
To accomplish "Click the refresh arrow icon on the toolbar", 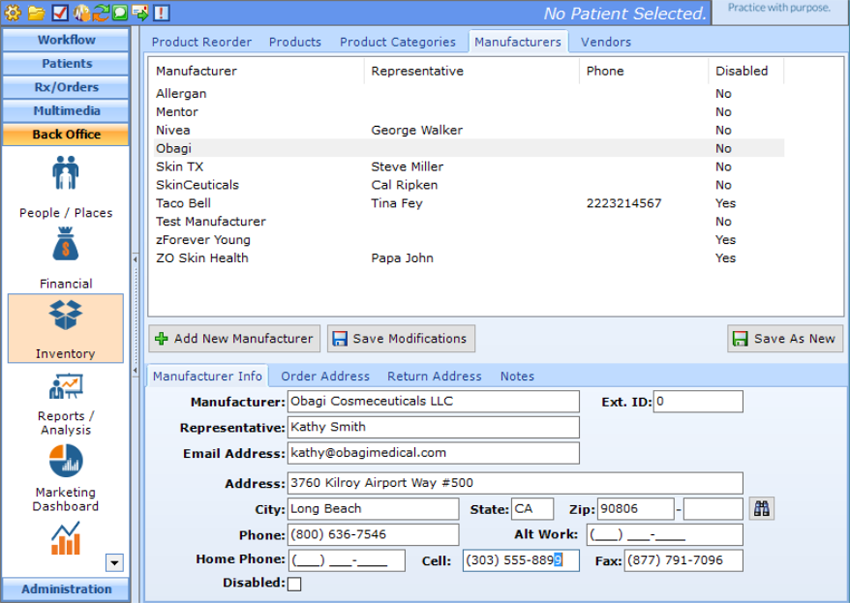I will (x=100, y=13).
